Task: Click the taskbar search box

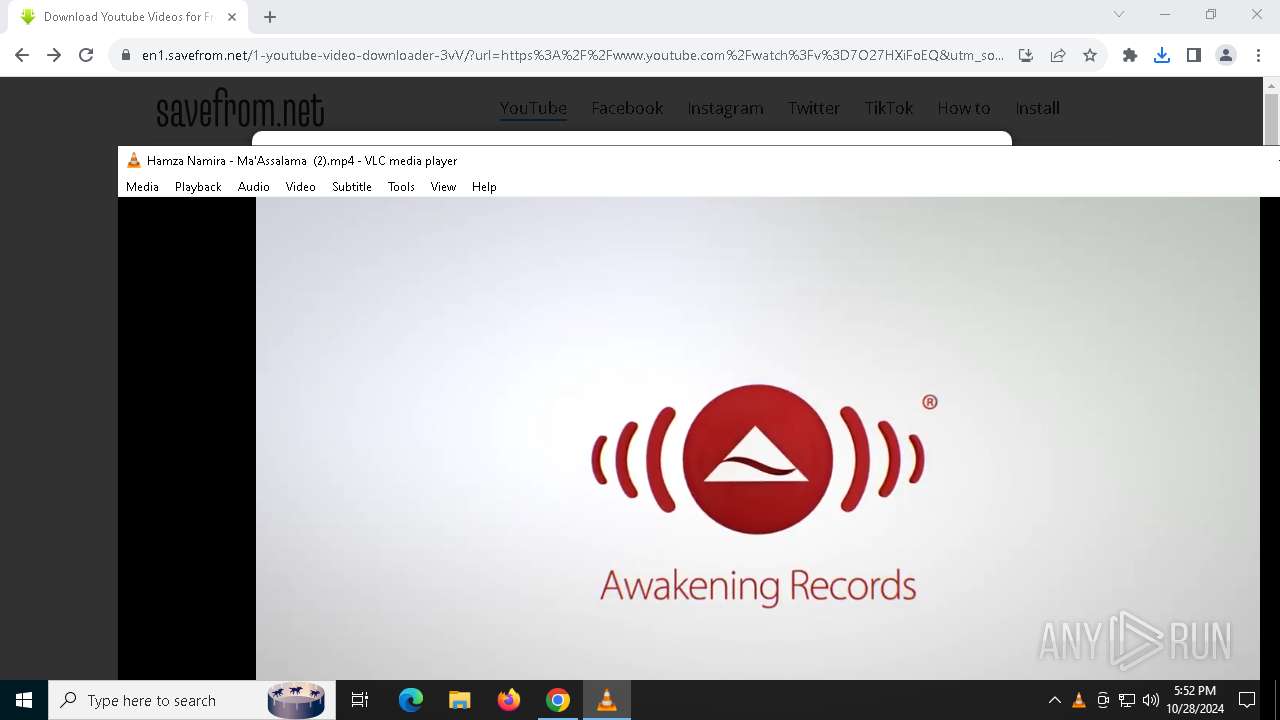Action: point(190,700)
